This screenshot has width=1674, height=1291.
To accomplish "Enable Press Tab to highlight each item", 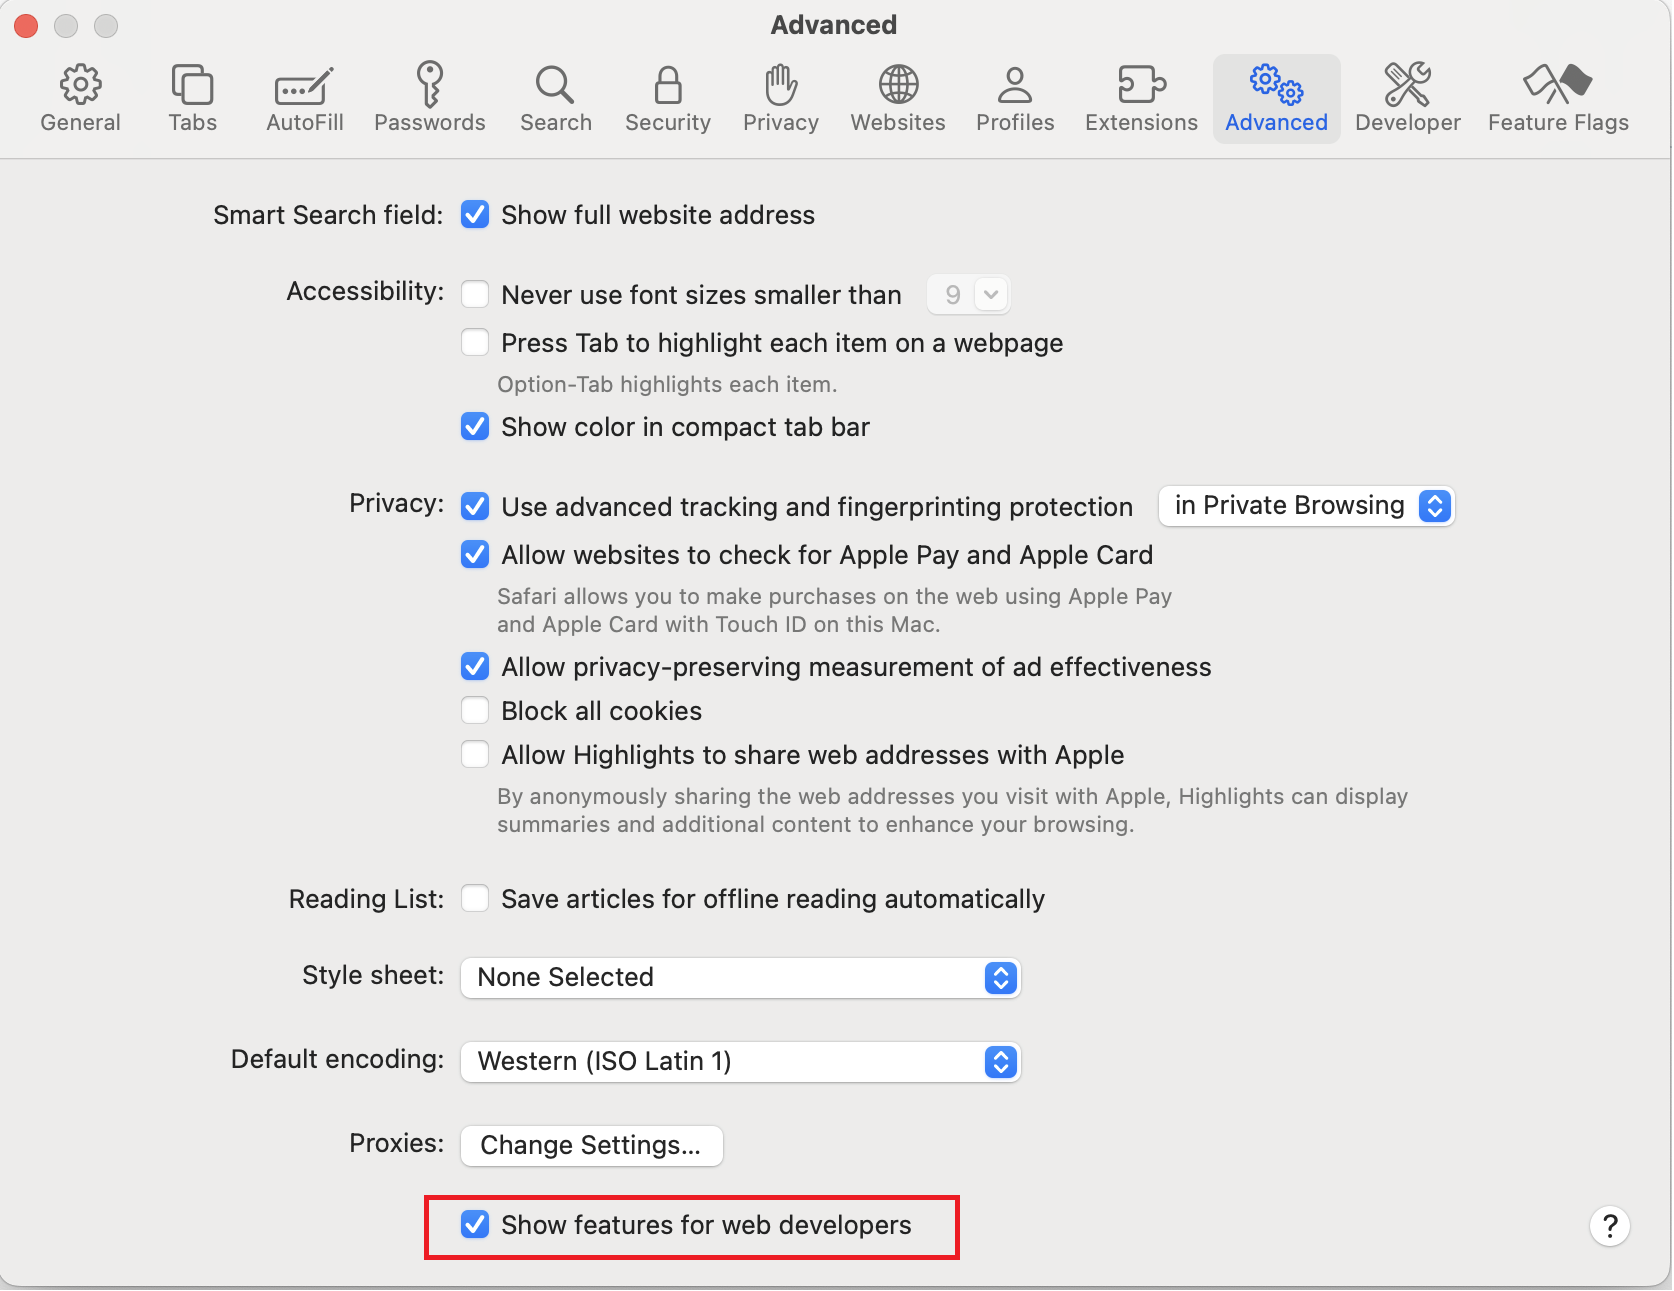I will (x=475, y=343).
